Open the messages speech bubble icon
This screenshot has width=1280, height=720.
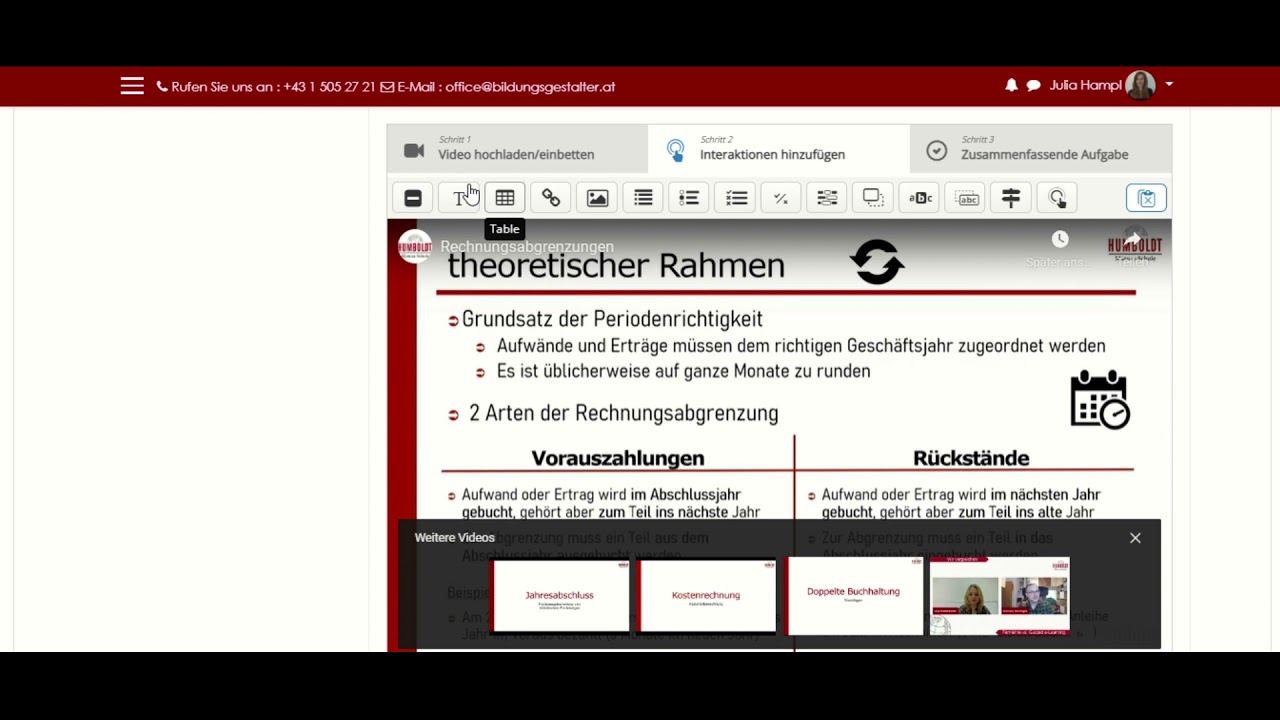pyautogui.click(x=1033, y=86)
